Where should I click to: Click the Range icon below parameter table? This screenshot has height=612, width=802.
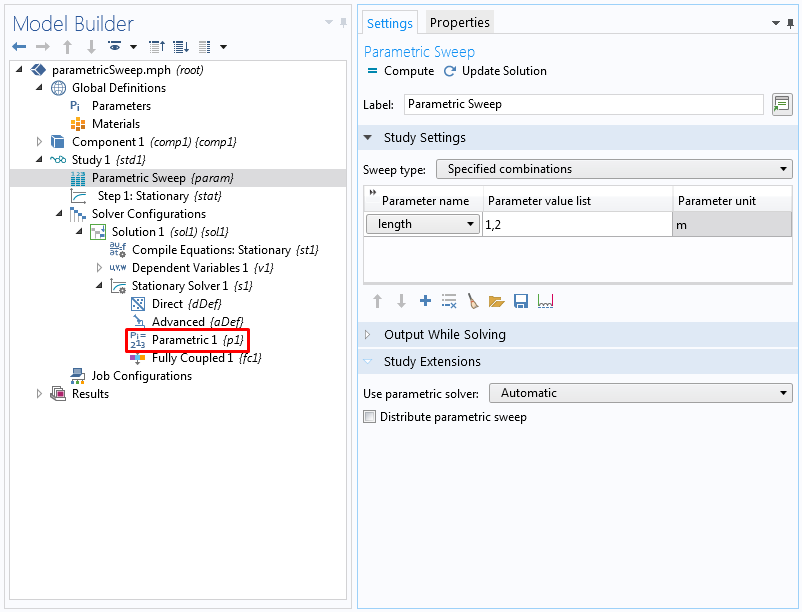pyautogui.click(x=545, y=301)
